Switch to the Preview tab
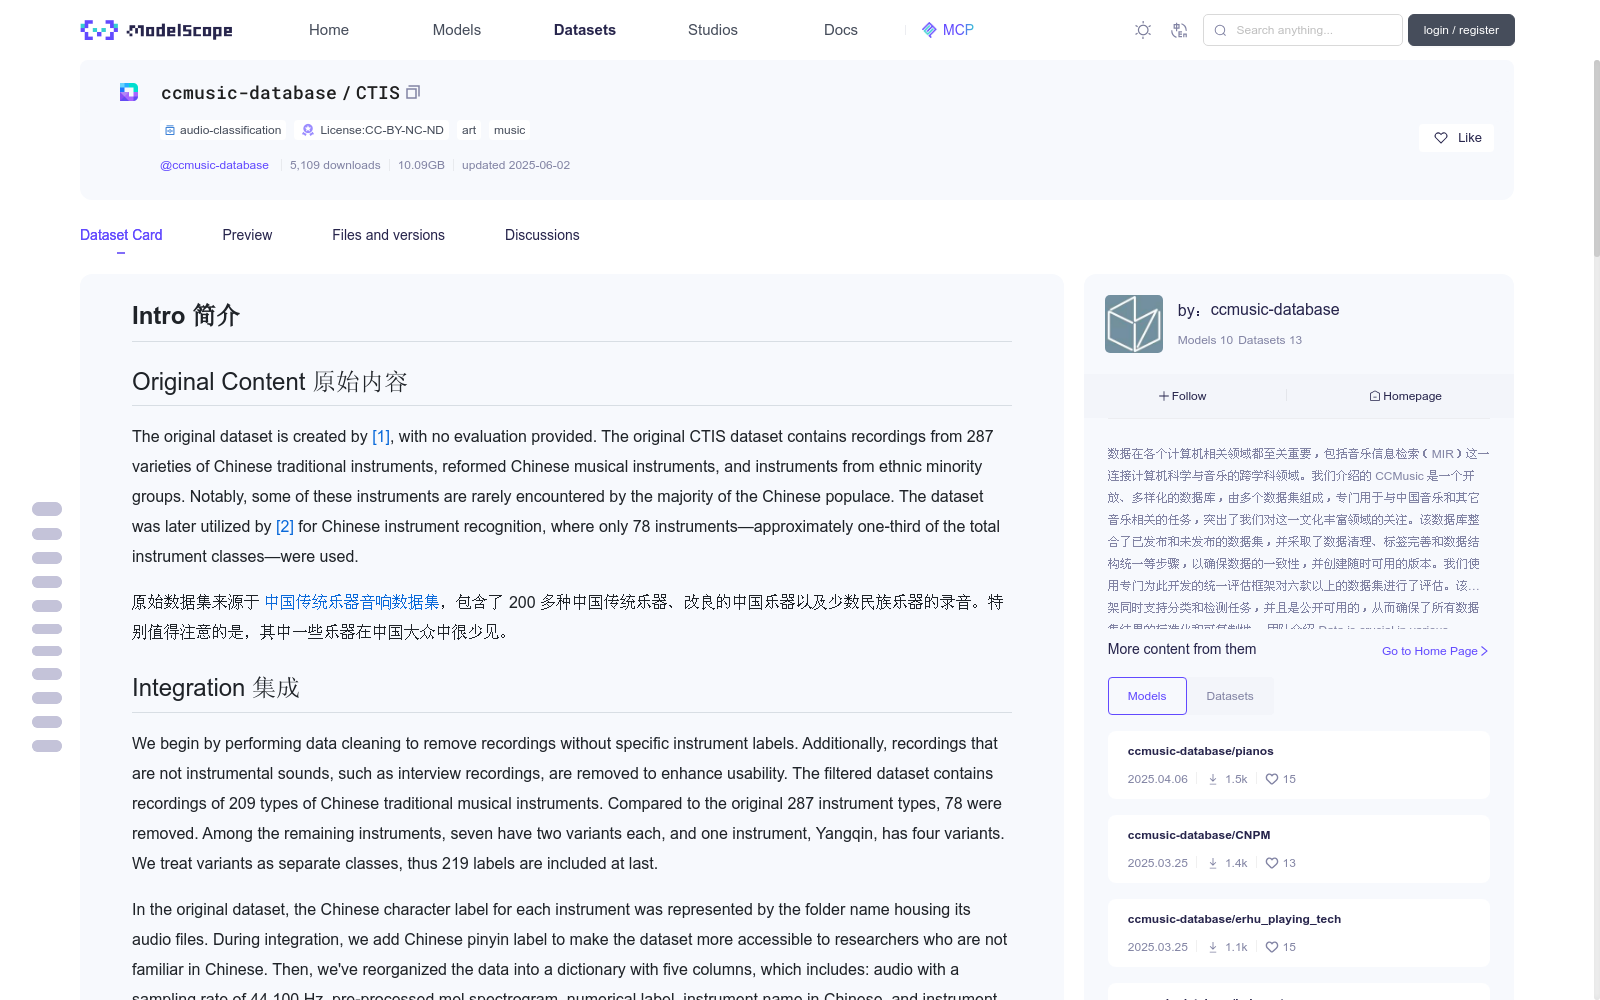1600x1000 pixels. tap(247, 235)
